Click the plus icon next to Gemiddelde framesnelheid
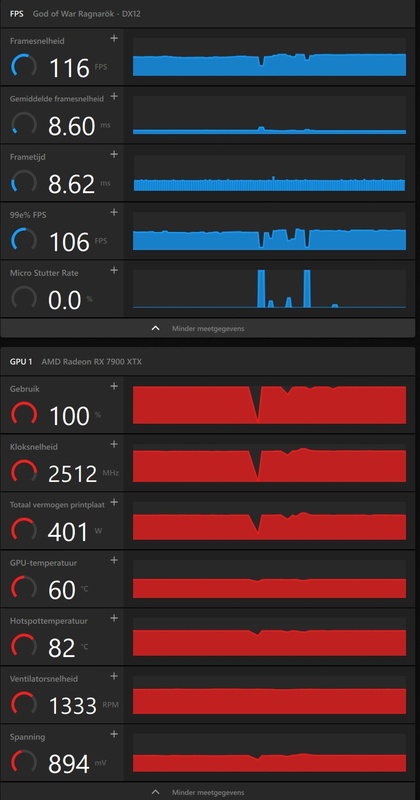The height and width of the screenshot is (800, 420). 114,96
